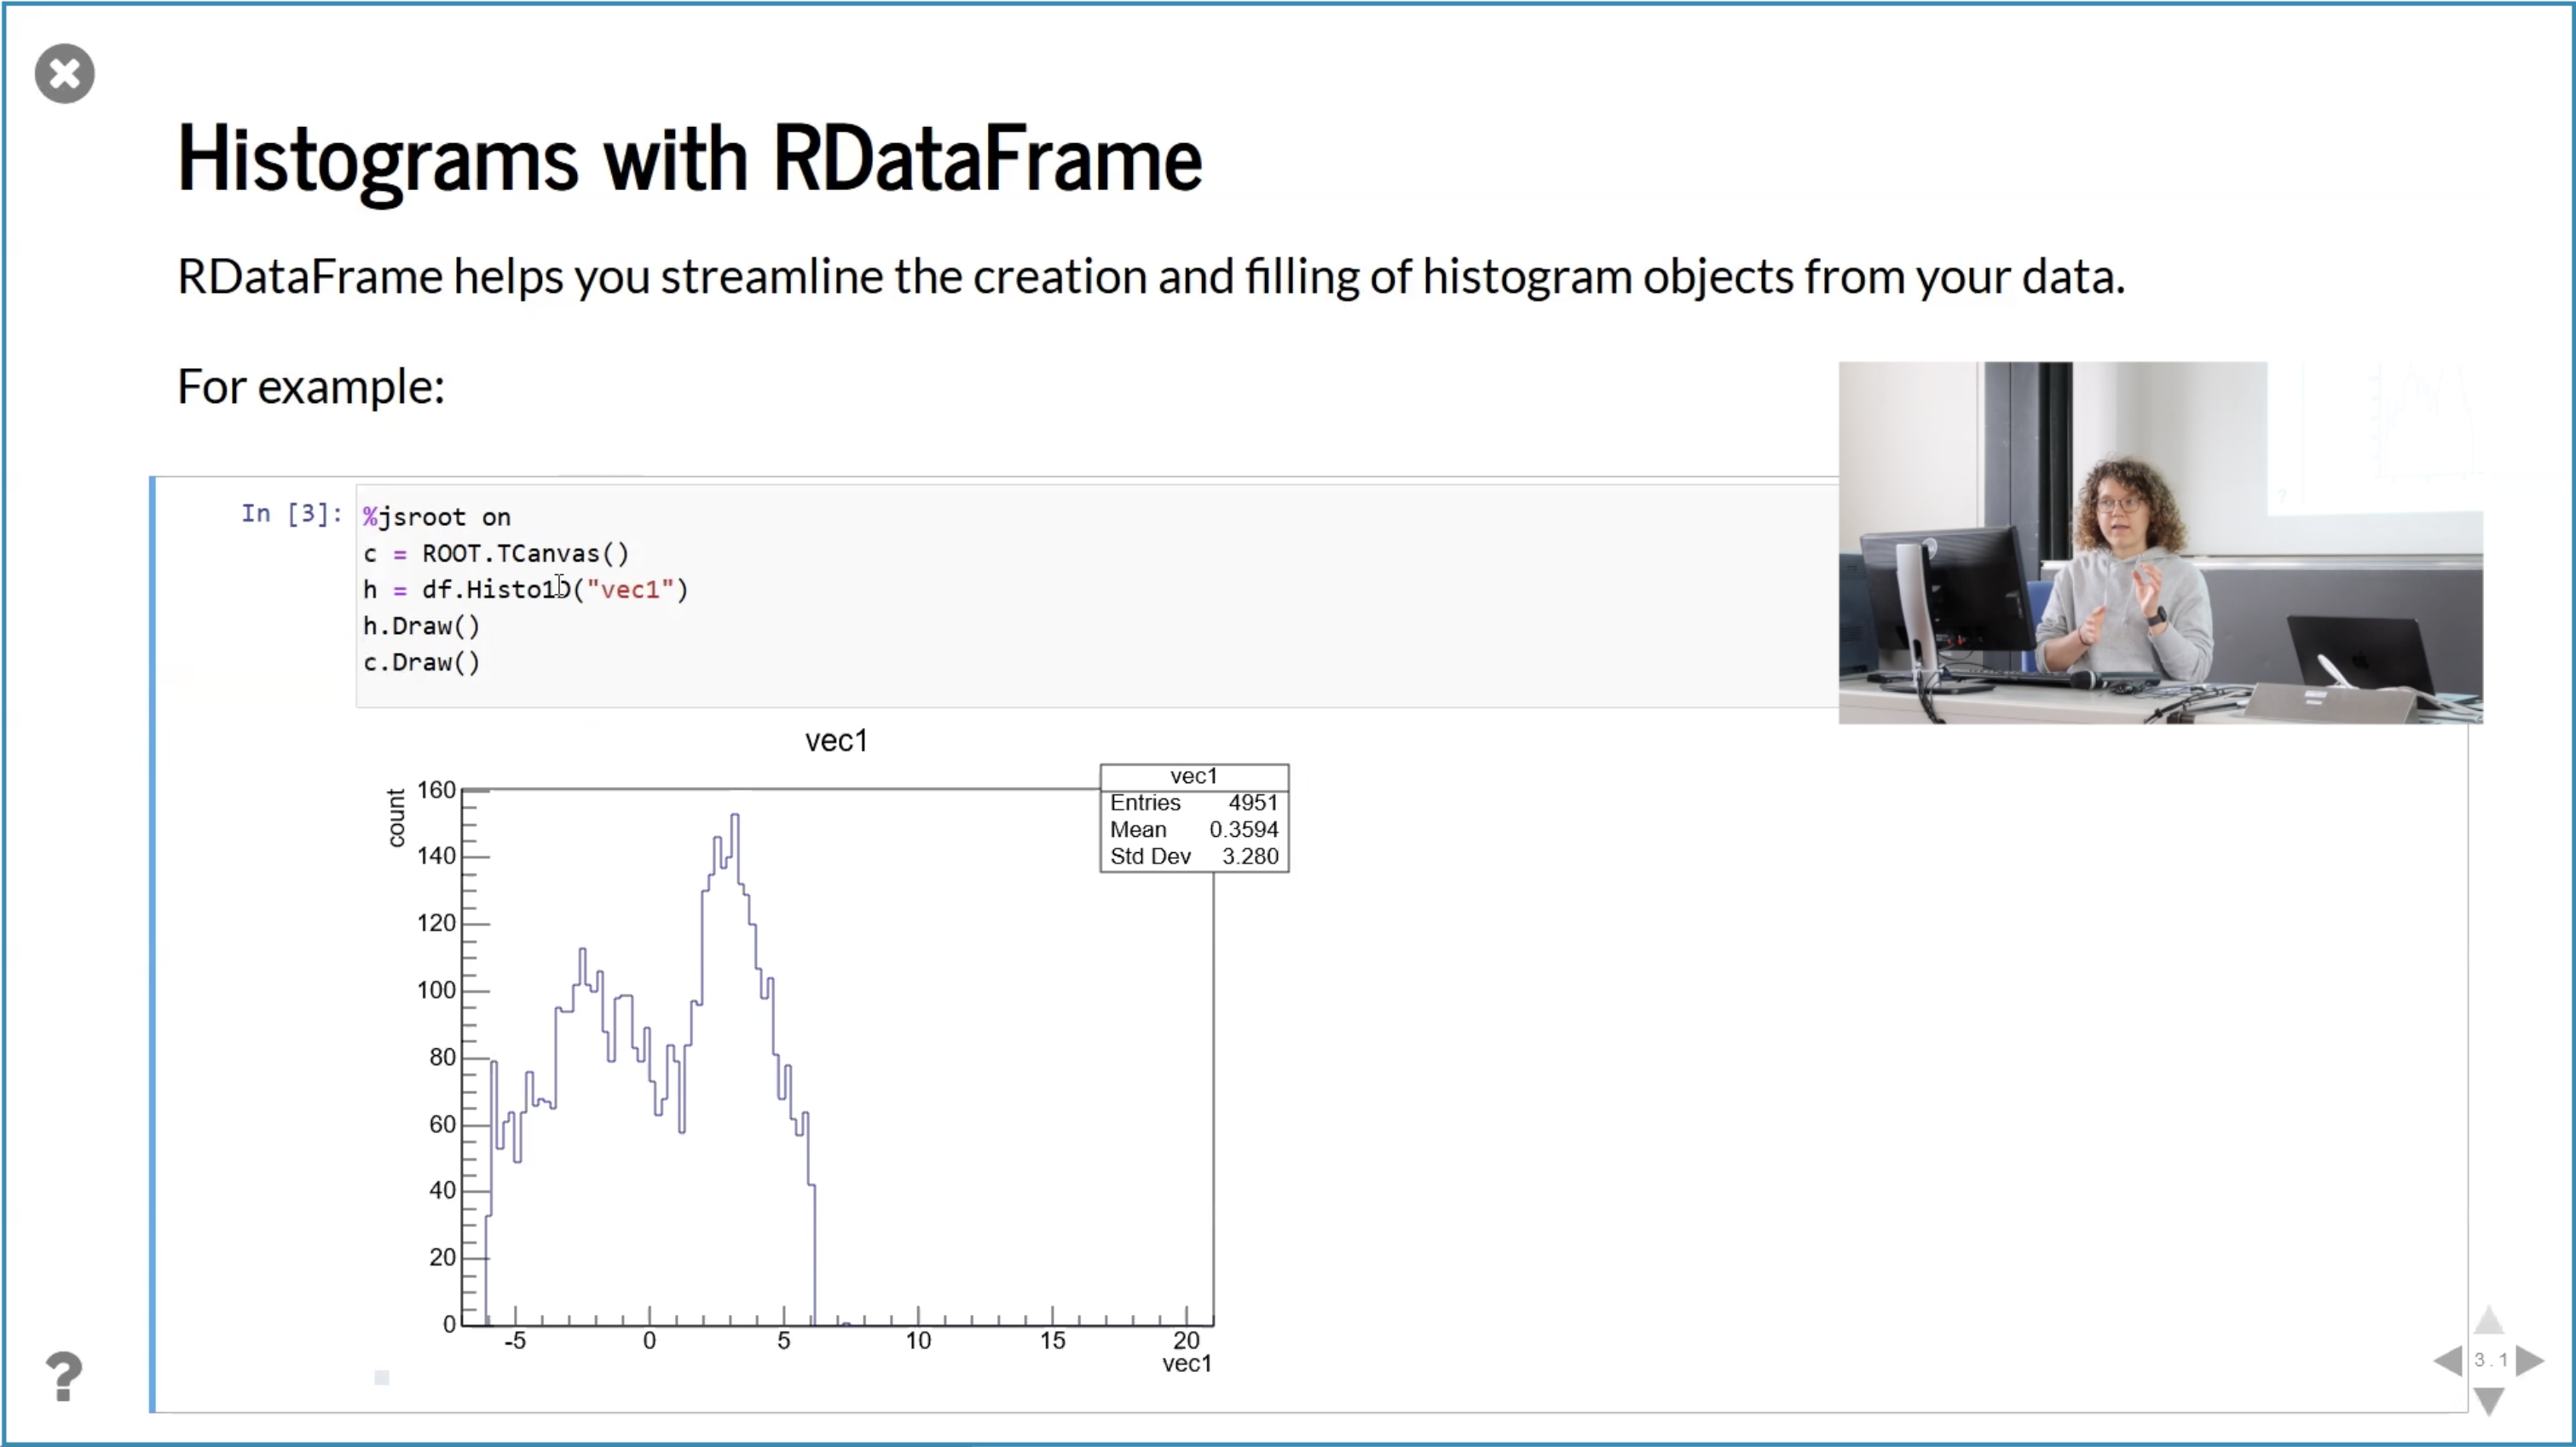Screen dimensions: 2576x1447
Task: Click the 'c = ROOT.TCanvas()' code line
Action: (x=496, y=553)
